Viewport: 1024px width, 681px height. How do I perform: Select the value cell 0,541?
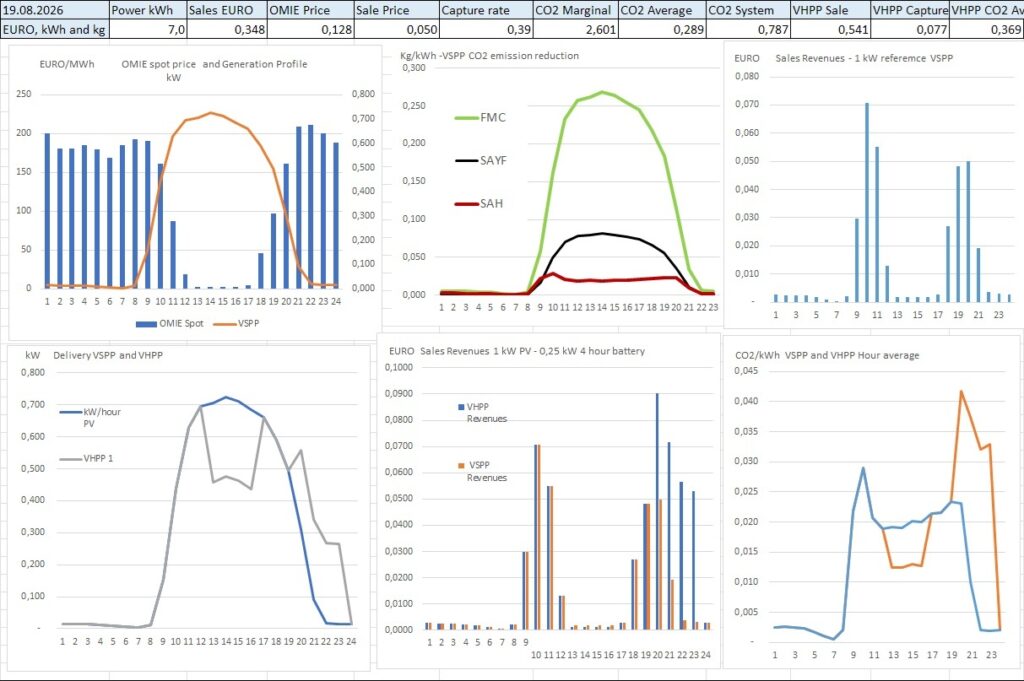(x=831, y=29)
